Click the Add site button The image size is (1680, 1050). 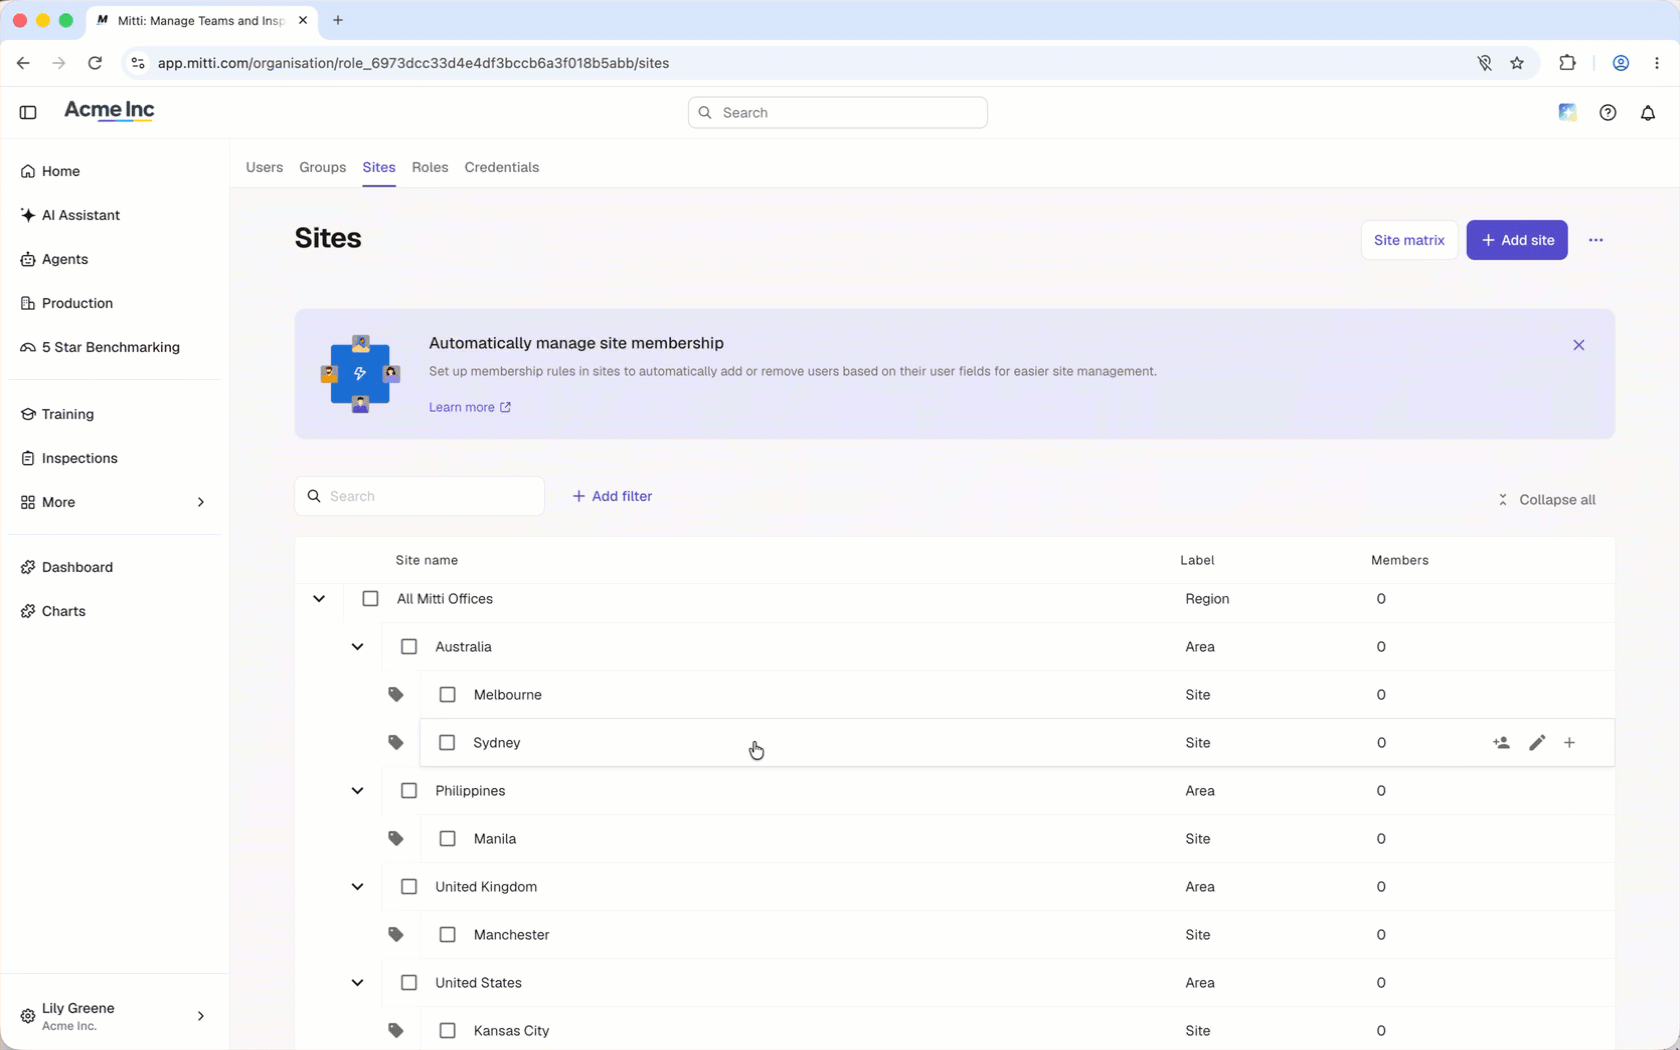tap(1517, 240)
